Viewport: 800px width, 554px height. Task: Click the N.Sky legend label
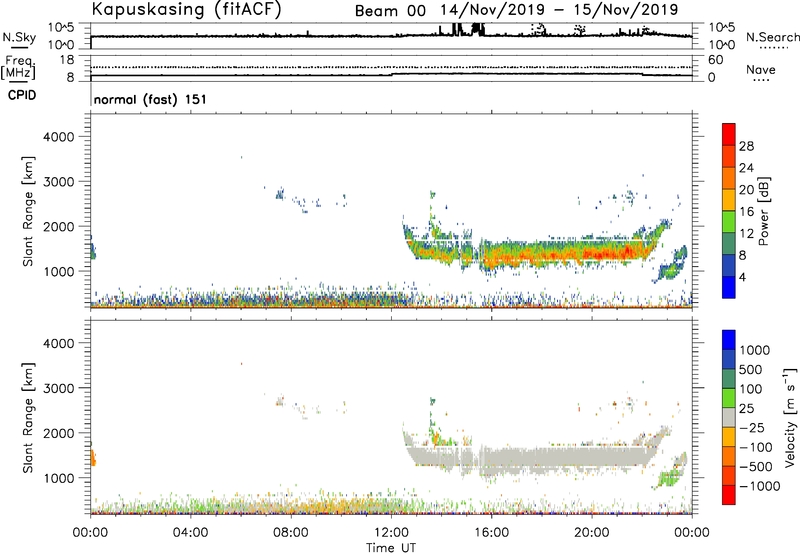click(x=19, y=37)
